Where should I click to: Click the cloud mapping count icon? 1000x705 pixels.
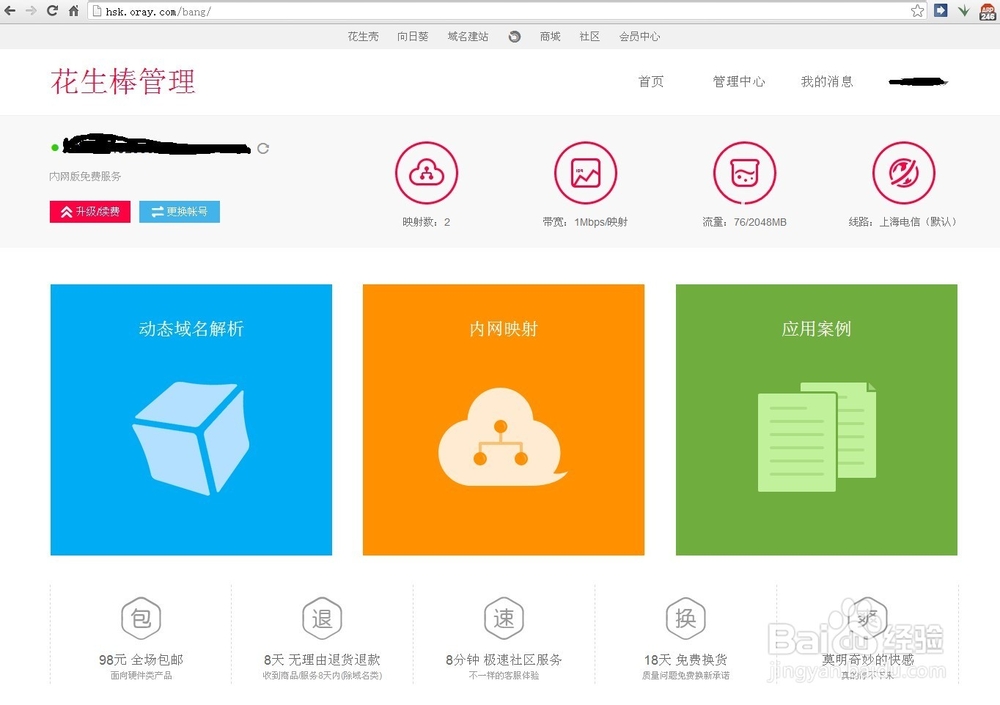427,173
